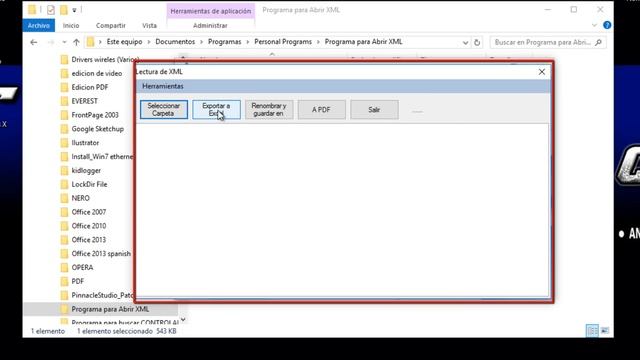The width and height of the screenshot is (640, 360).
Task: Click the Seleccionar Carpeta button
Action: [x=164, y=109]
